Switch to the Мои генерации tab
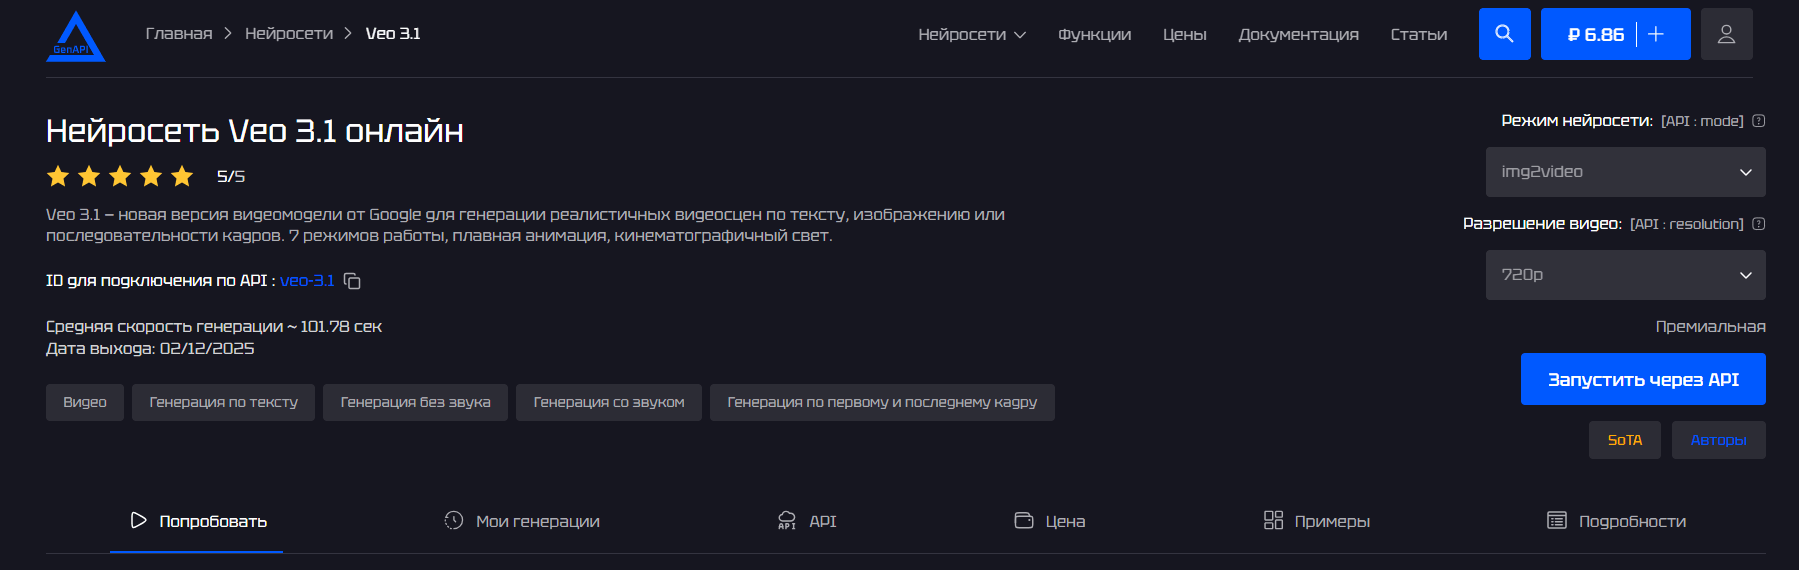Viewport: 1799px width, 570px height. pyautogui.click(x=522, y=521)
